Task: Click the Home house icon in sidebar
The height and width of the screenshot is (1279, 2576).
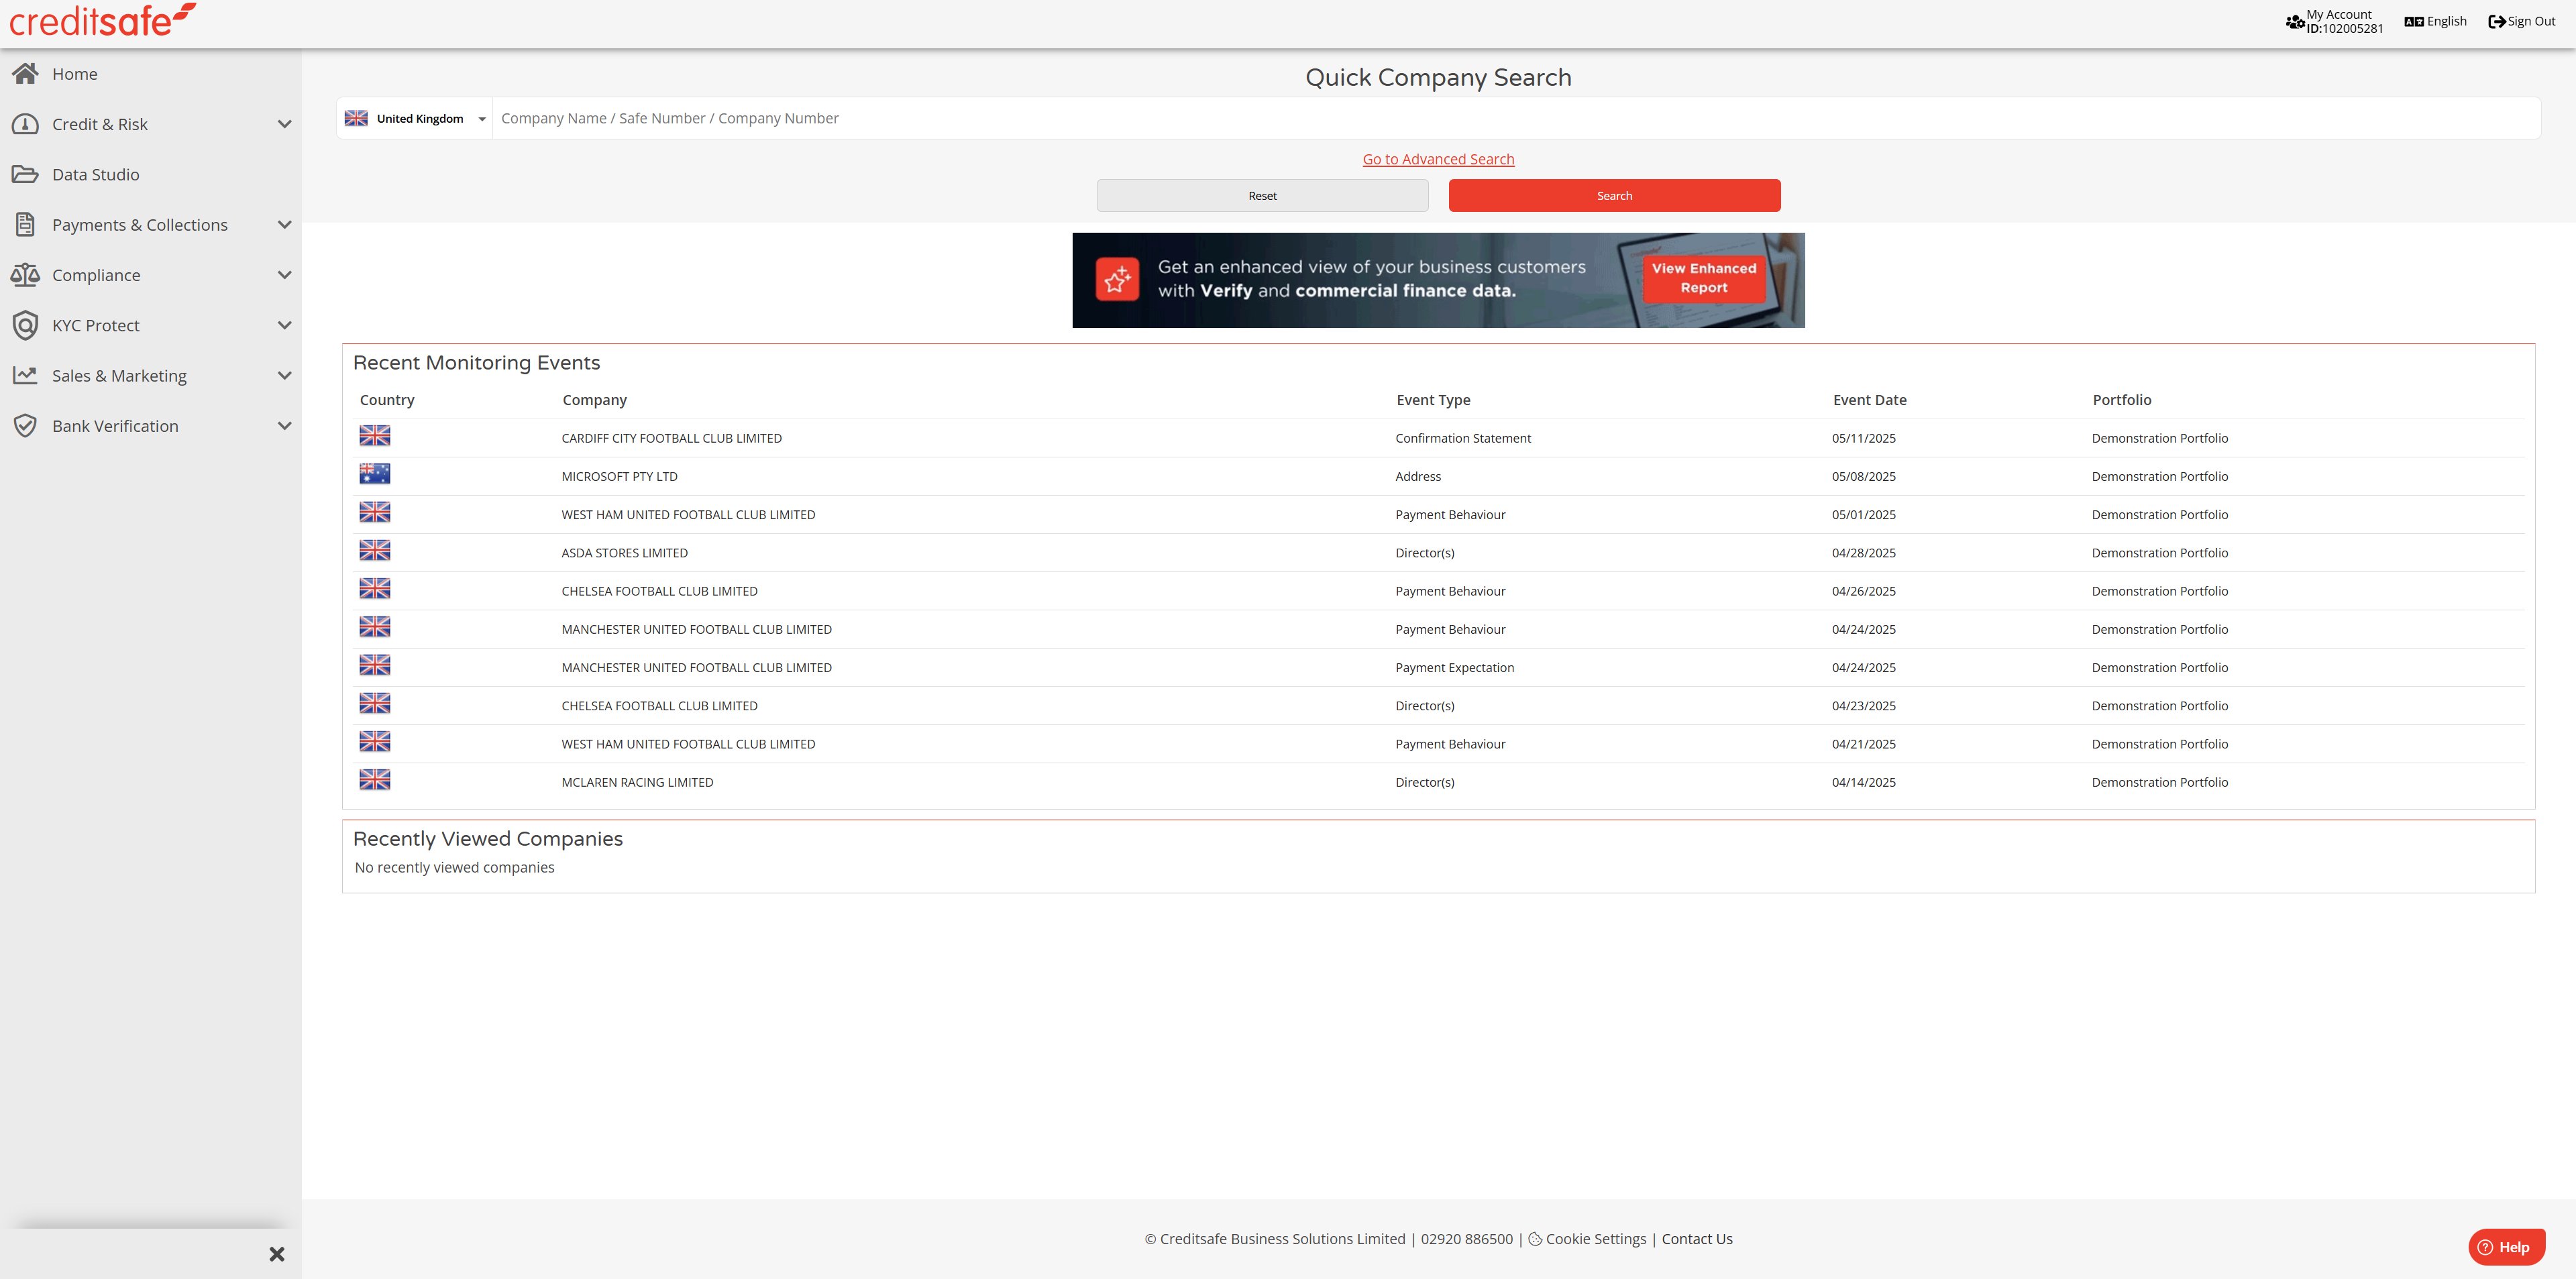Action: 25,73
